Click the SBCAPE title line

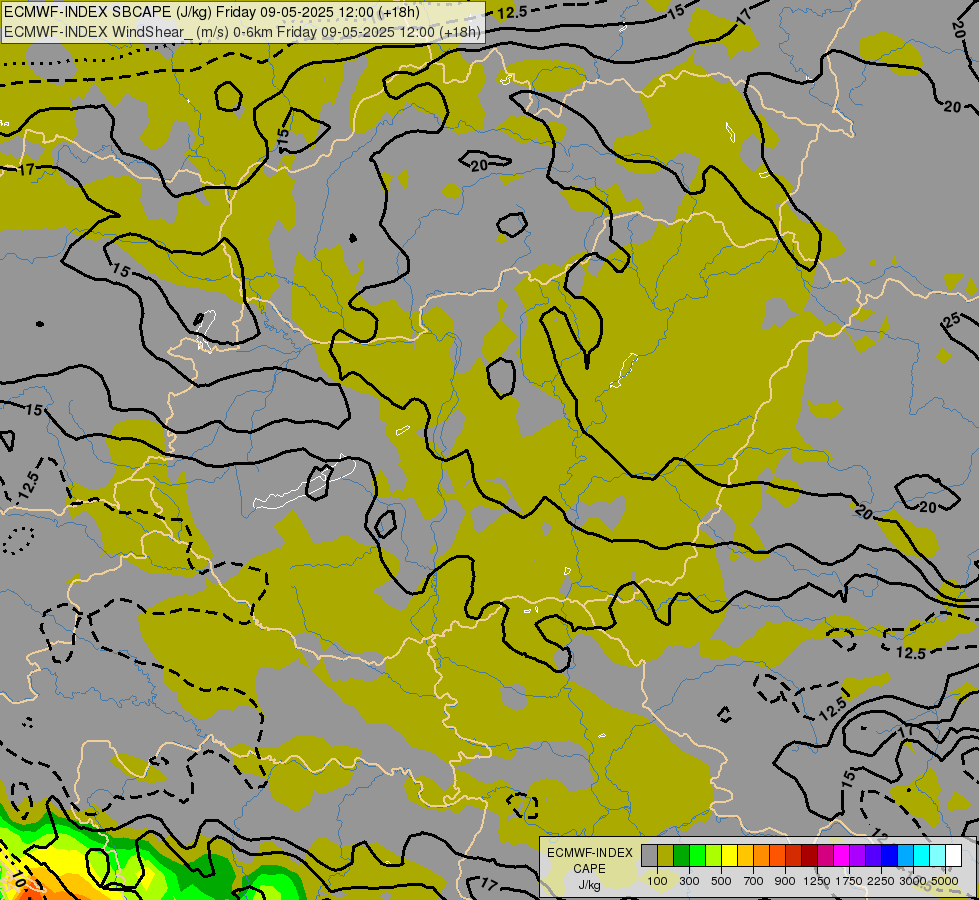pos(212,12)
